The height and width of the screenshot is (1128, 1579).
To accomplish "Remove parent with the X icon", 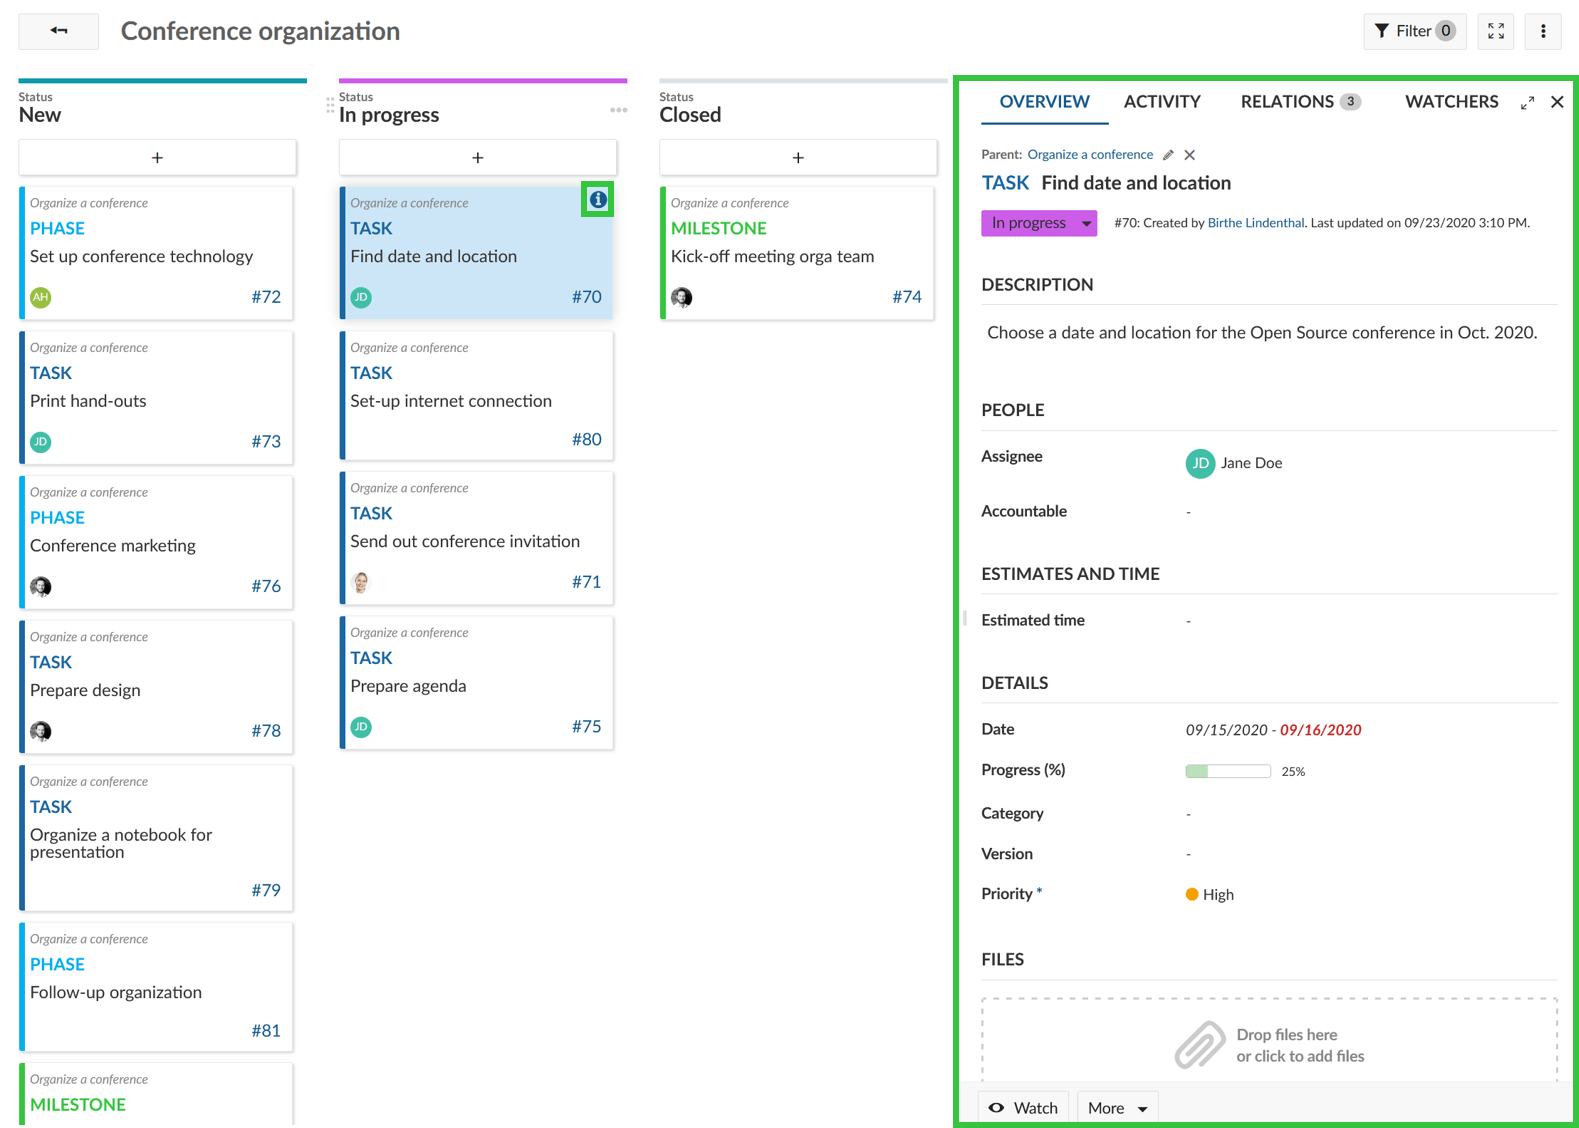I will click(1189, 155).
